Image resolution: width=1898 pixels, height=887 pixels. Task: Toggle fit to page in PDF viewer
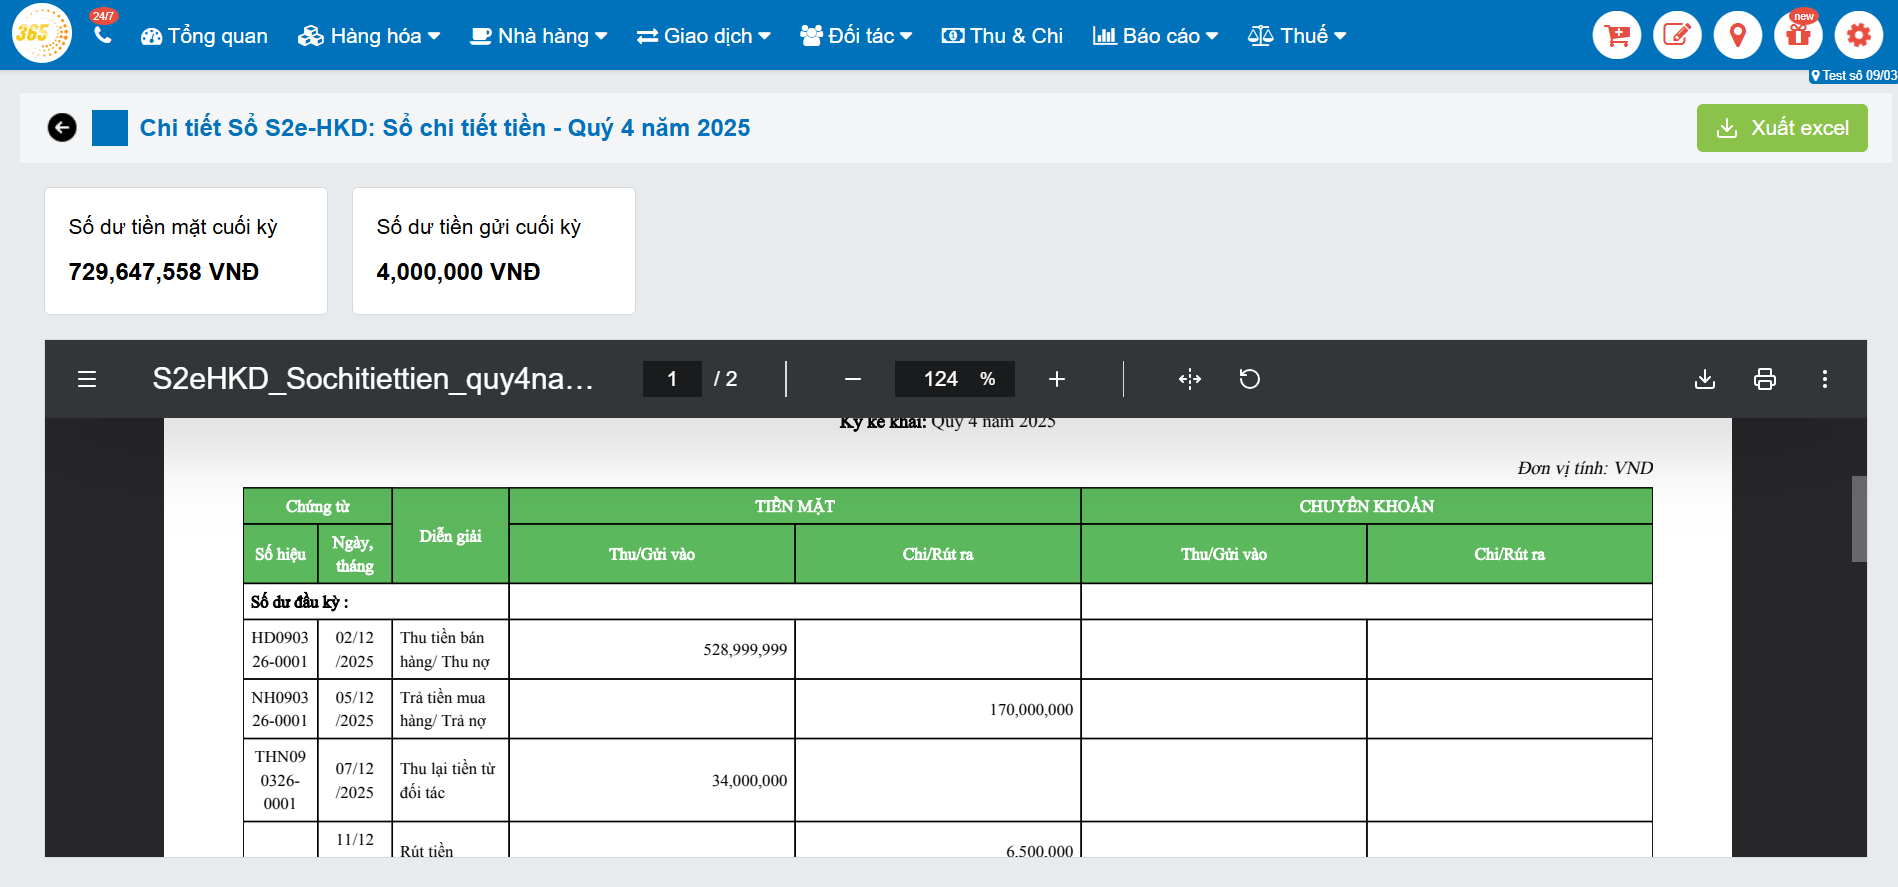1189,379
